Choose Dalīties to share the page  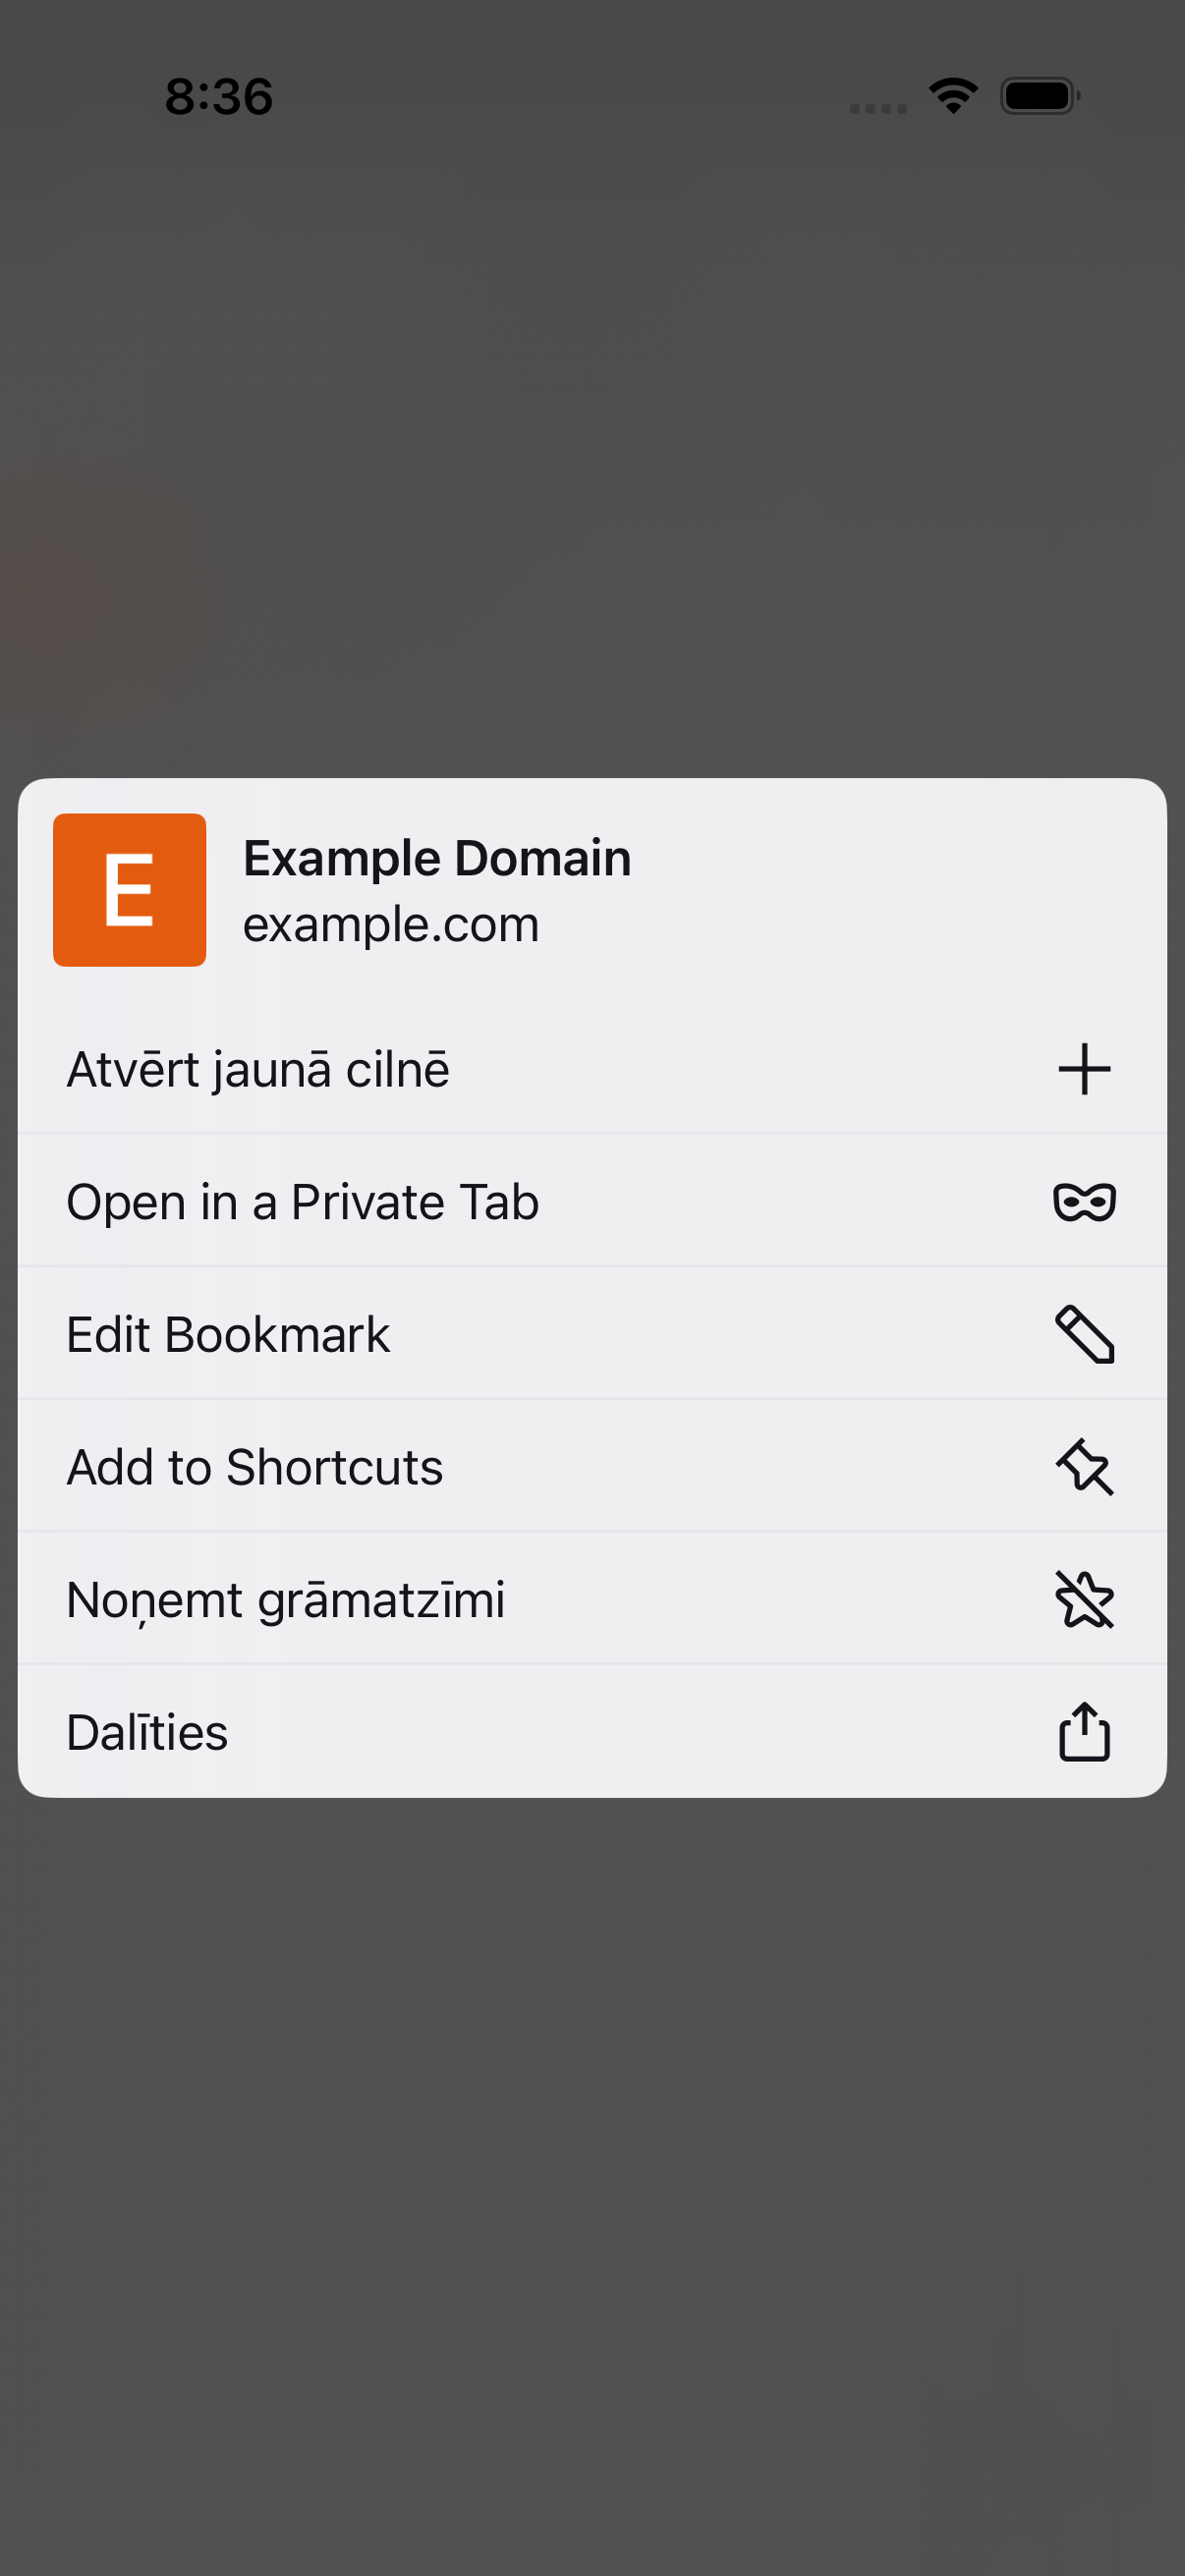[592, 1731]
